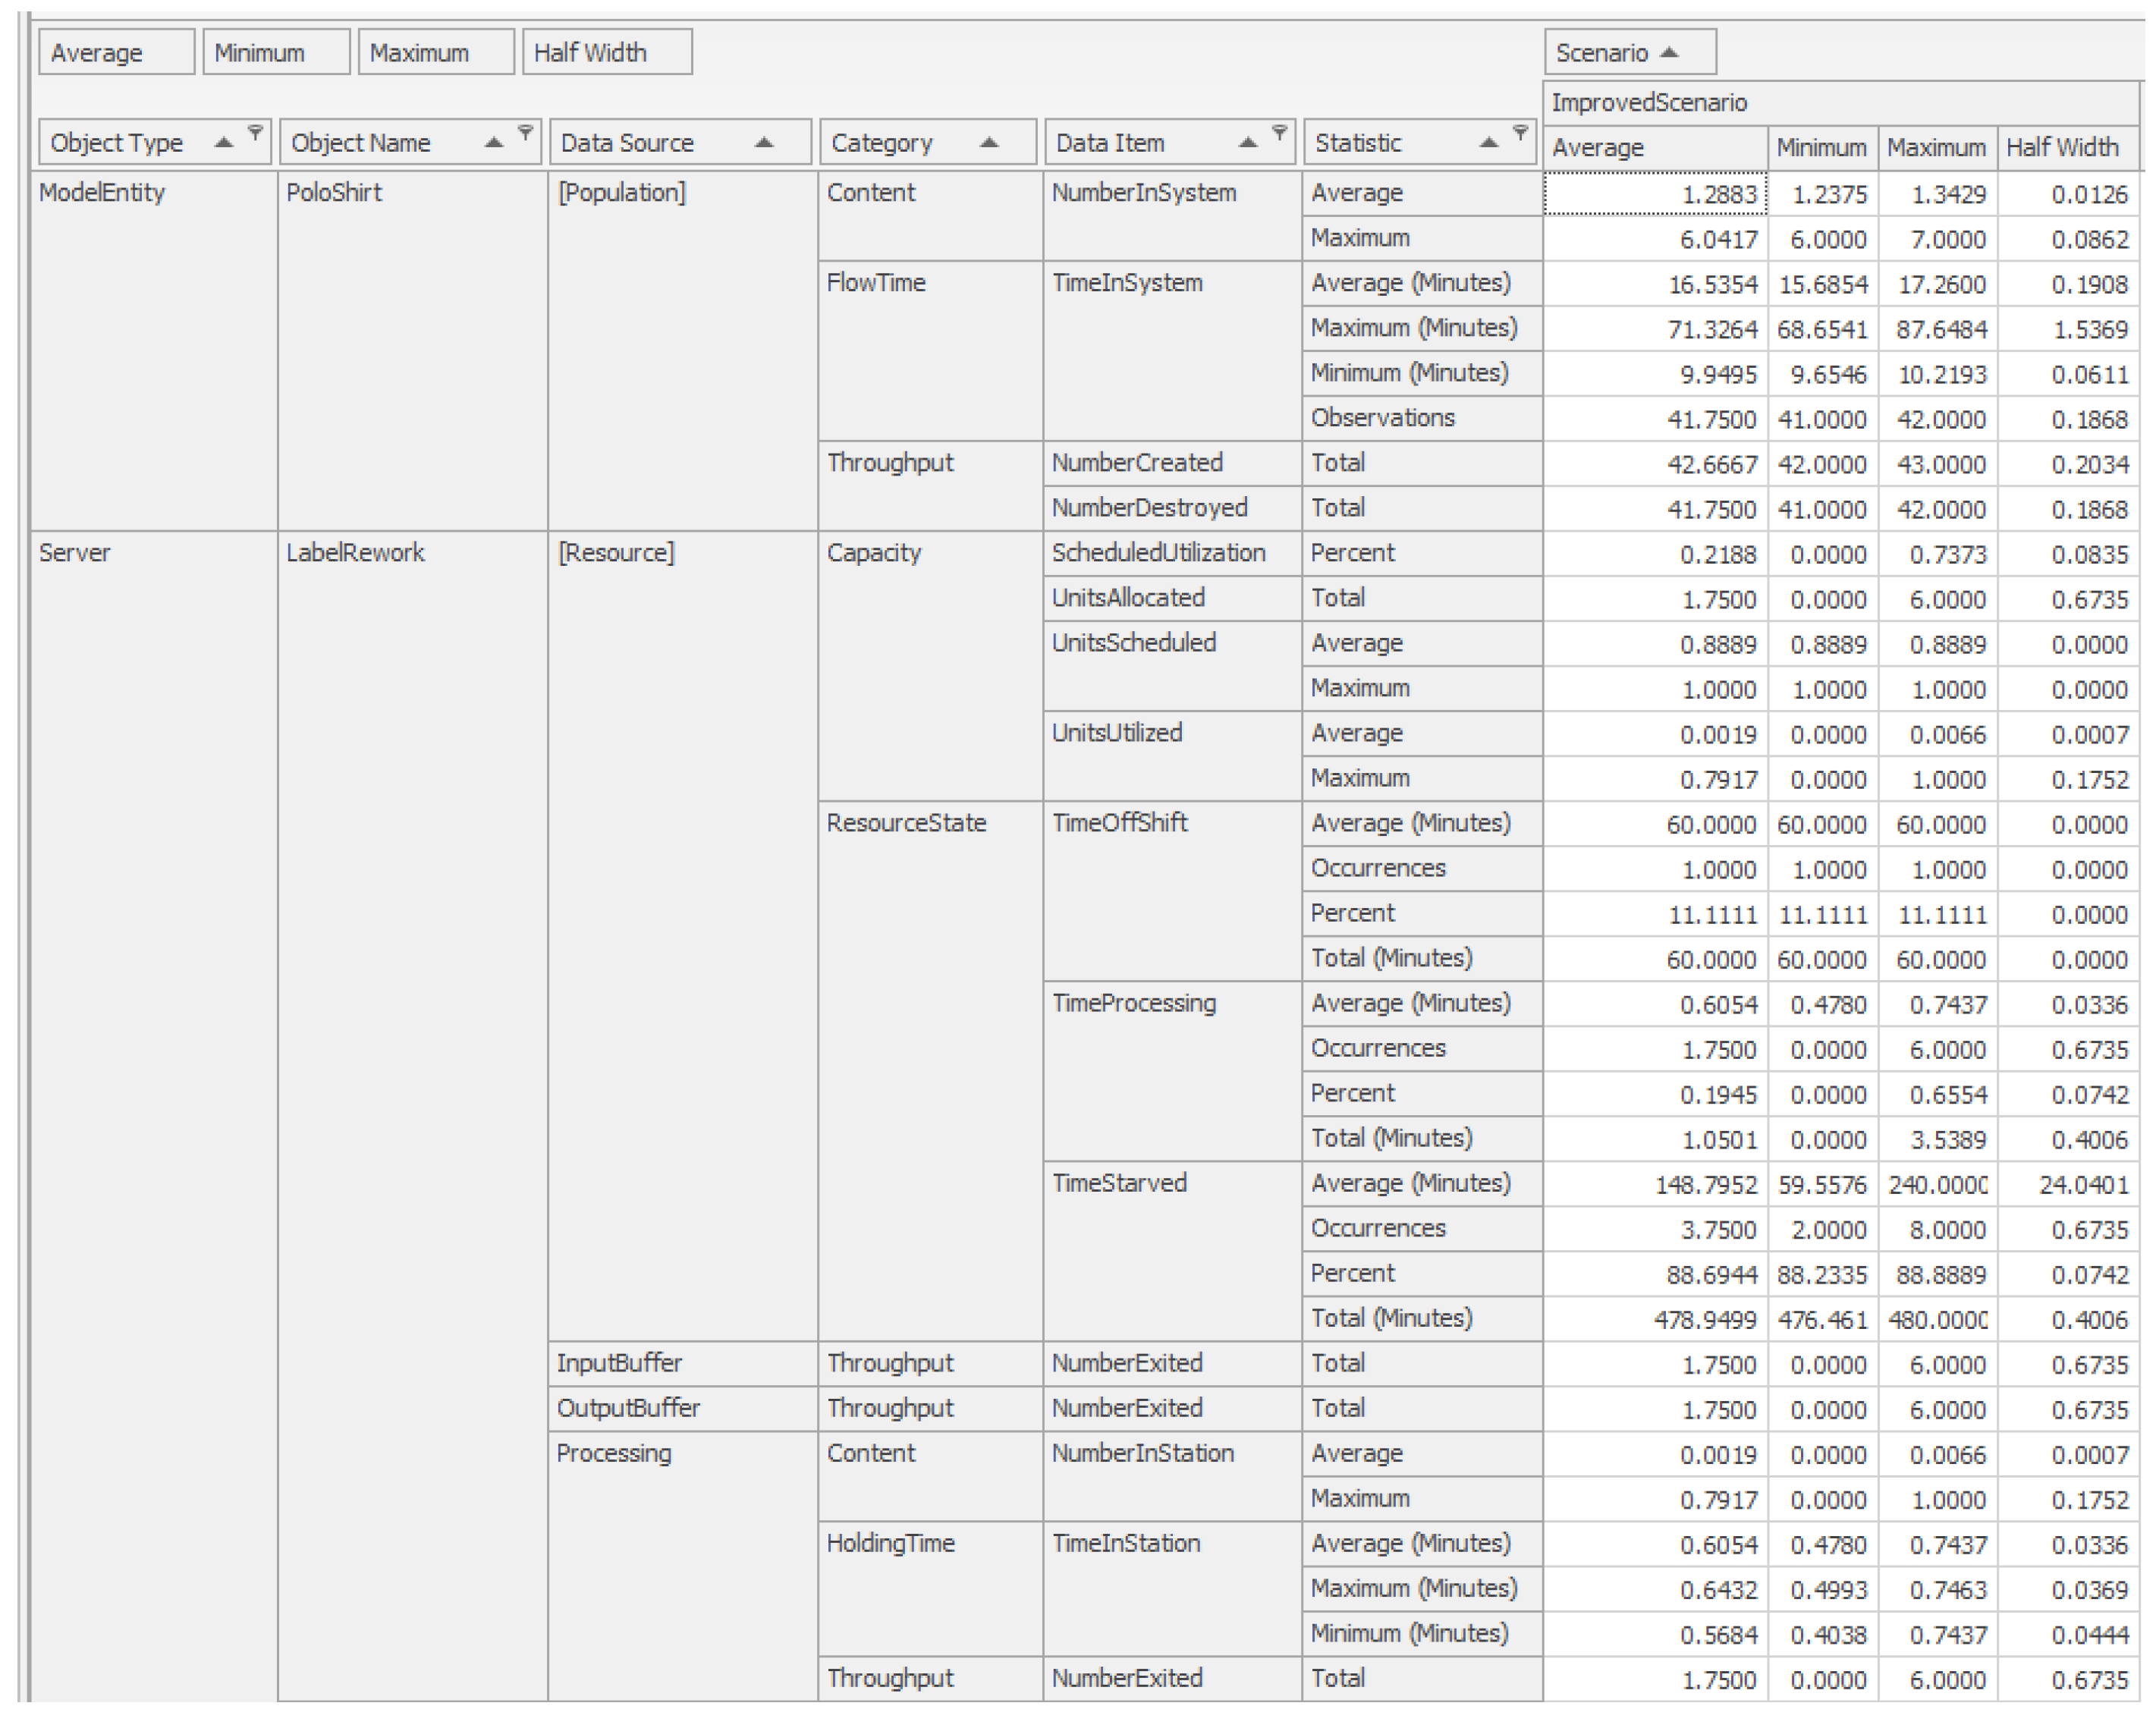The height and width of the screenshot is (1728, 2156).
Task: Click the ResourceState category cell
Action: pyautogui.click(x=906, y=823)
